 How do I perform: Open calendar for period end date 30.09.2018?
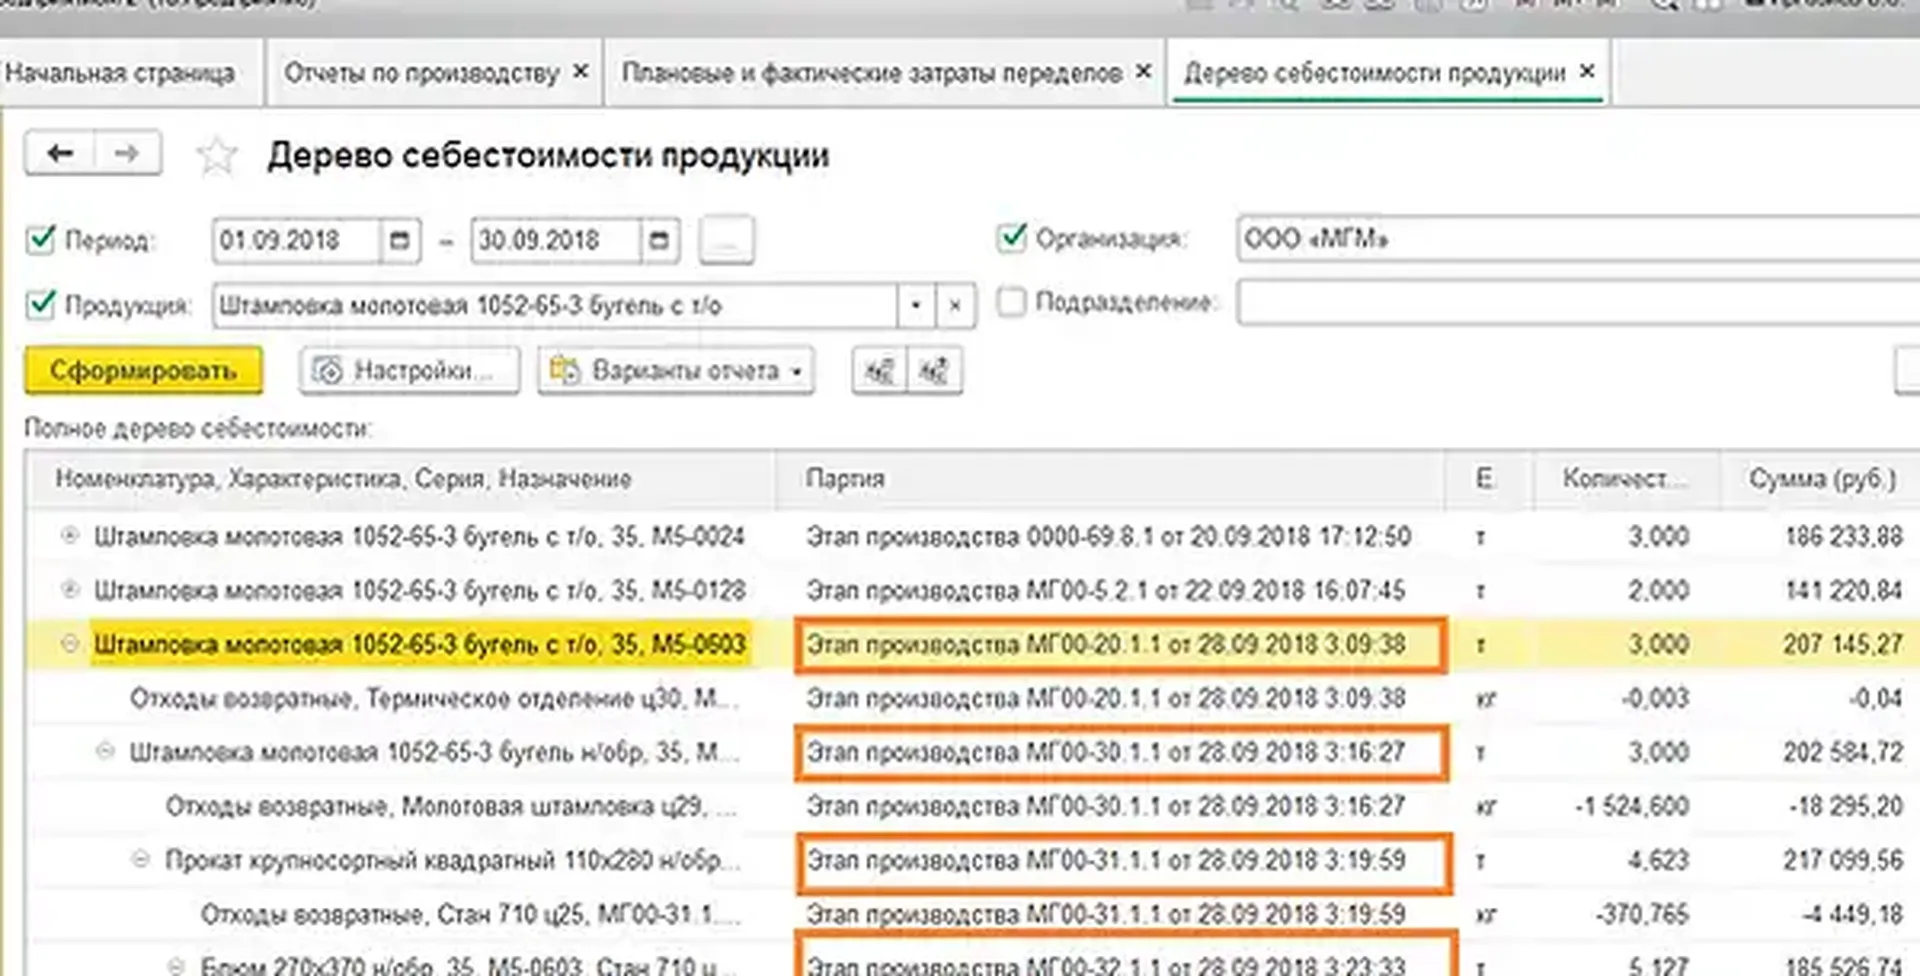pyautogui.click(x=659, y=241)
